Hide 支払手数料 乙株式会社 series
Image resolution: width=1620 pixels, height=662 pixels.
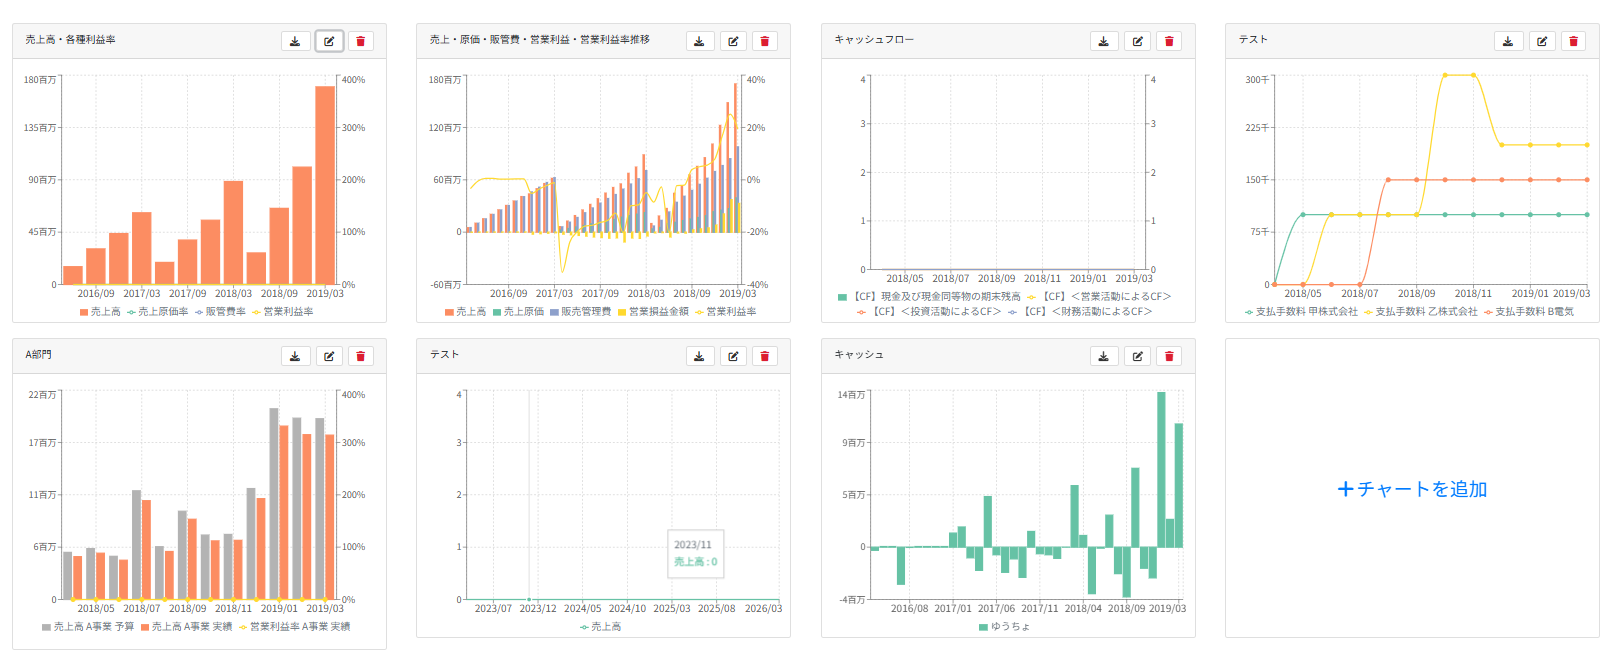(x=1420, y=312)
